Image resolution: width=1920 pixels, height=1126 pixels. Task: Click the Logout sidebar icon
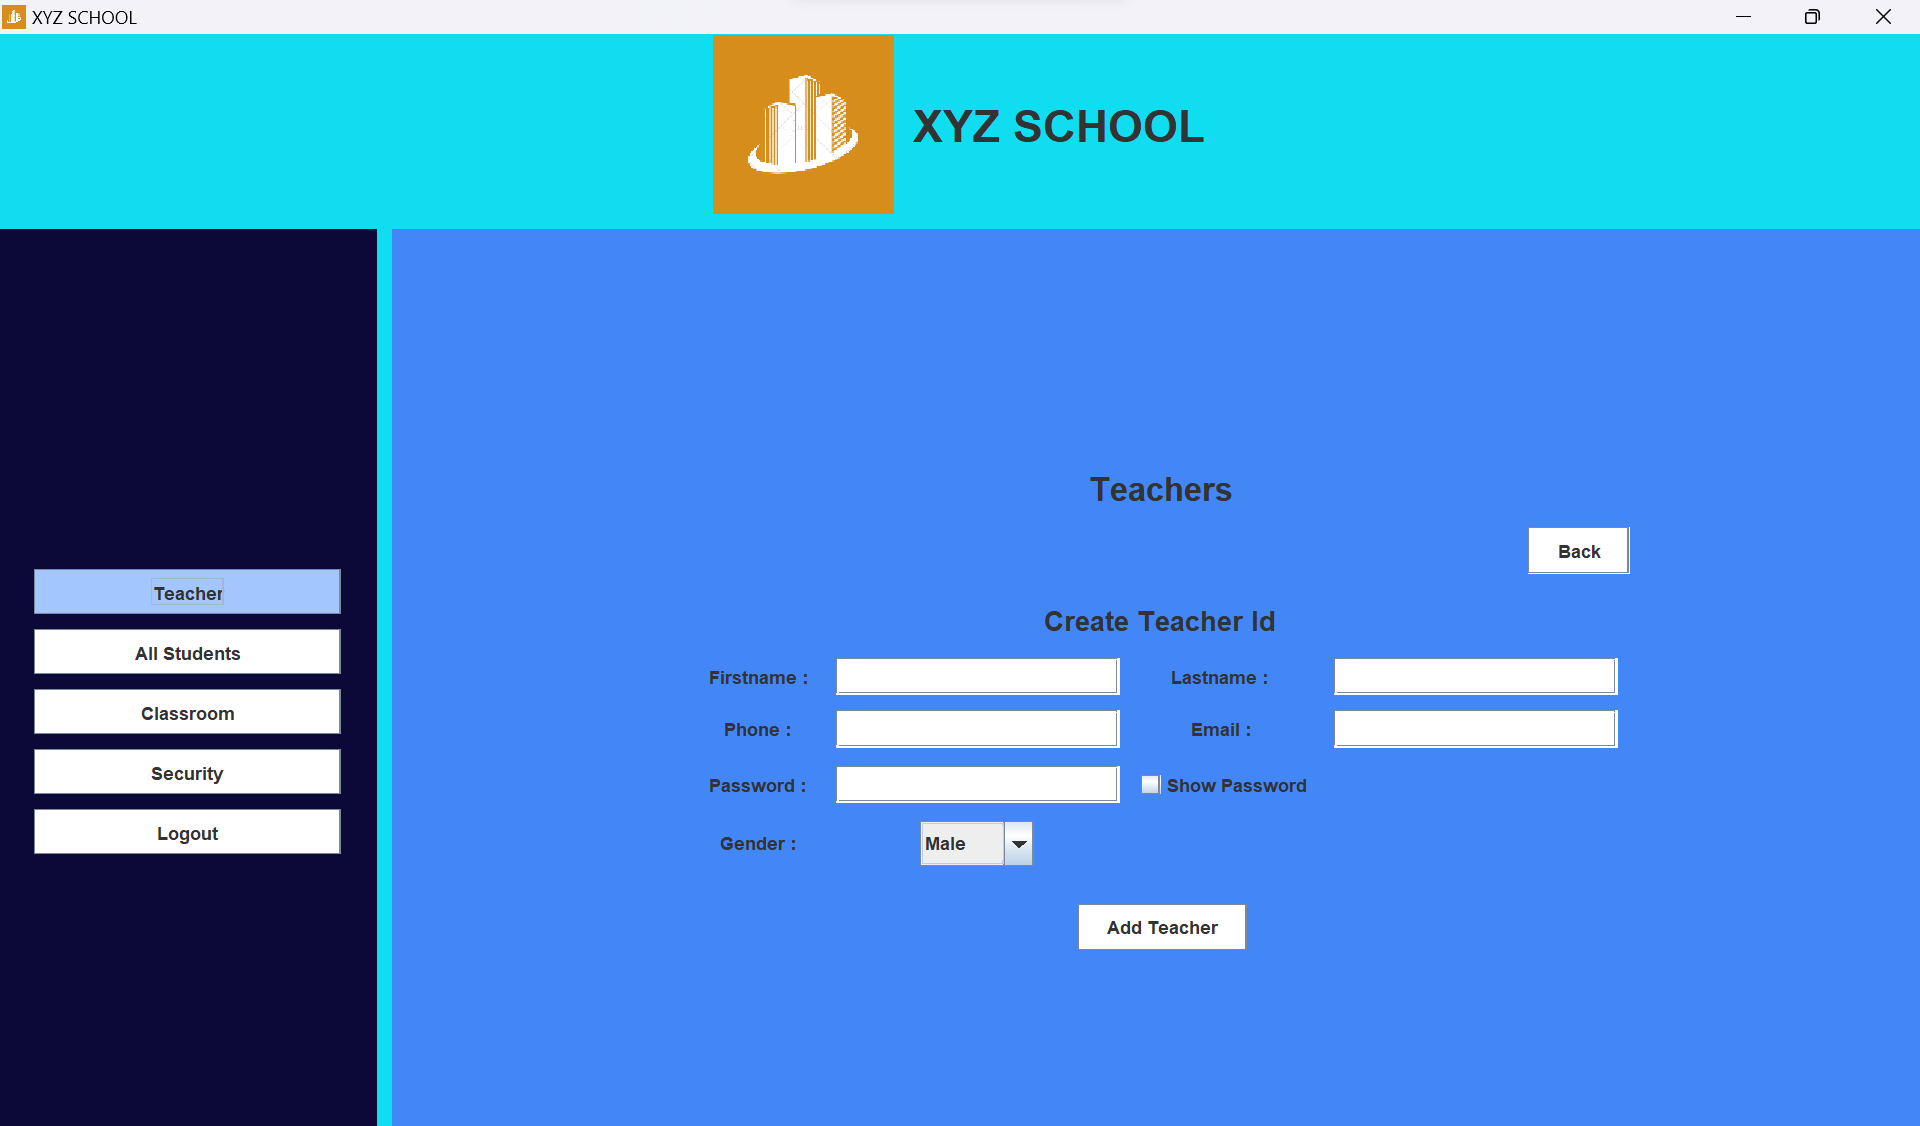pyautogui.click(x=186, y=831)
